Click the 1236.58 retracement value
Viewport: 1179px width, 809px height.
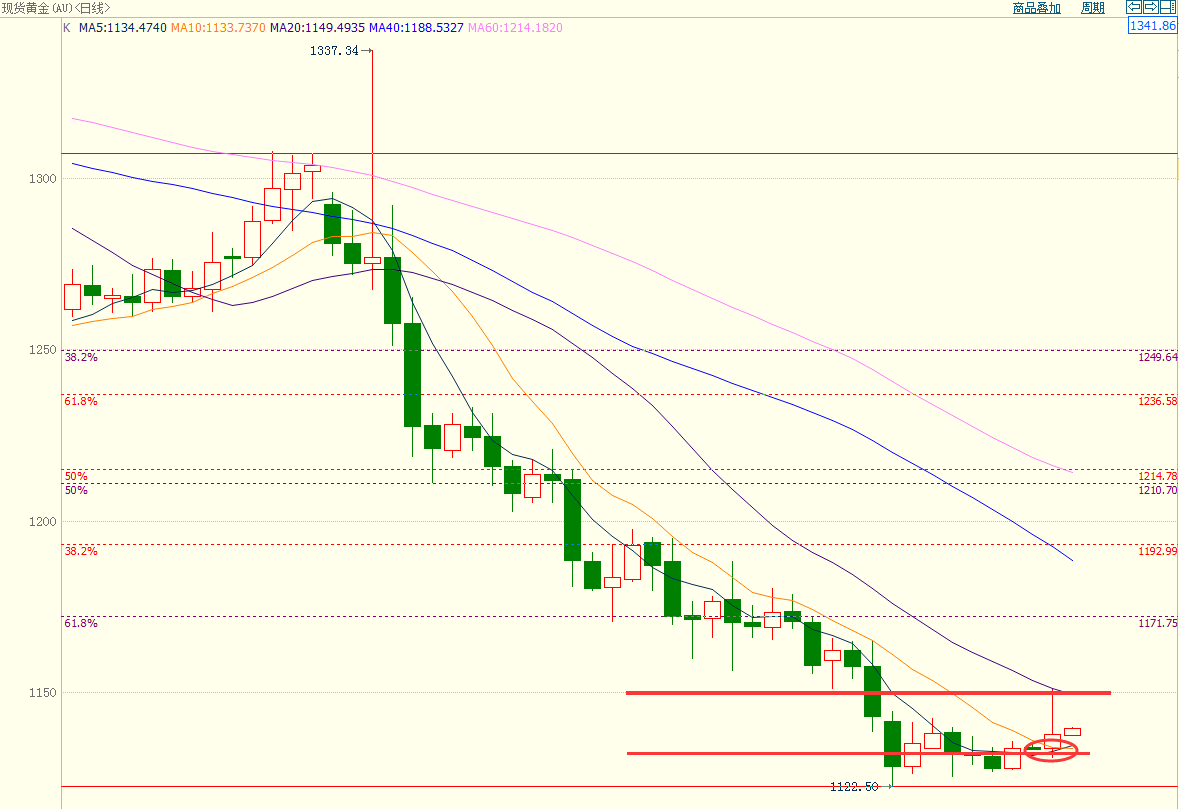[1158, 401]
